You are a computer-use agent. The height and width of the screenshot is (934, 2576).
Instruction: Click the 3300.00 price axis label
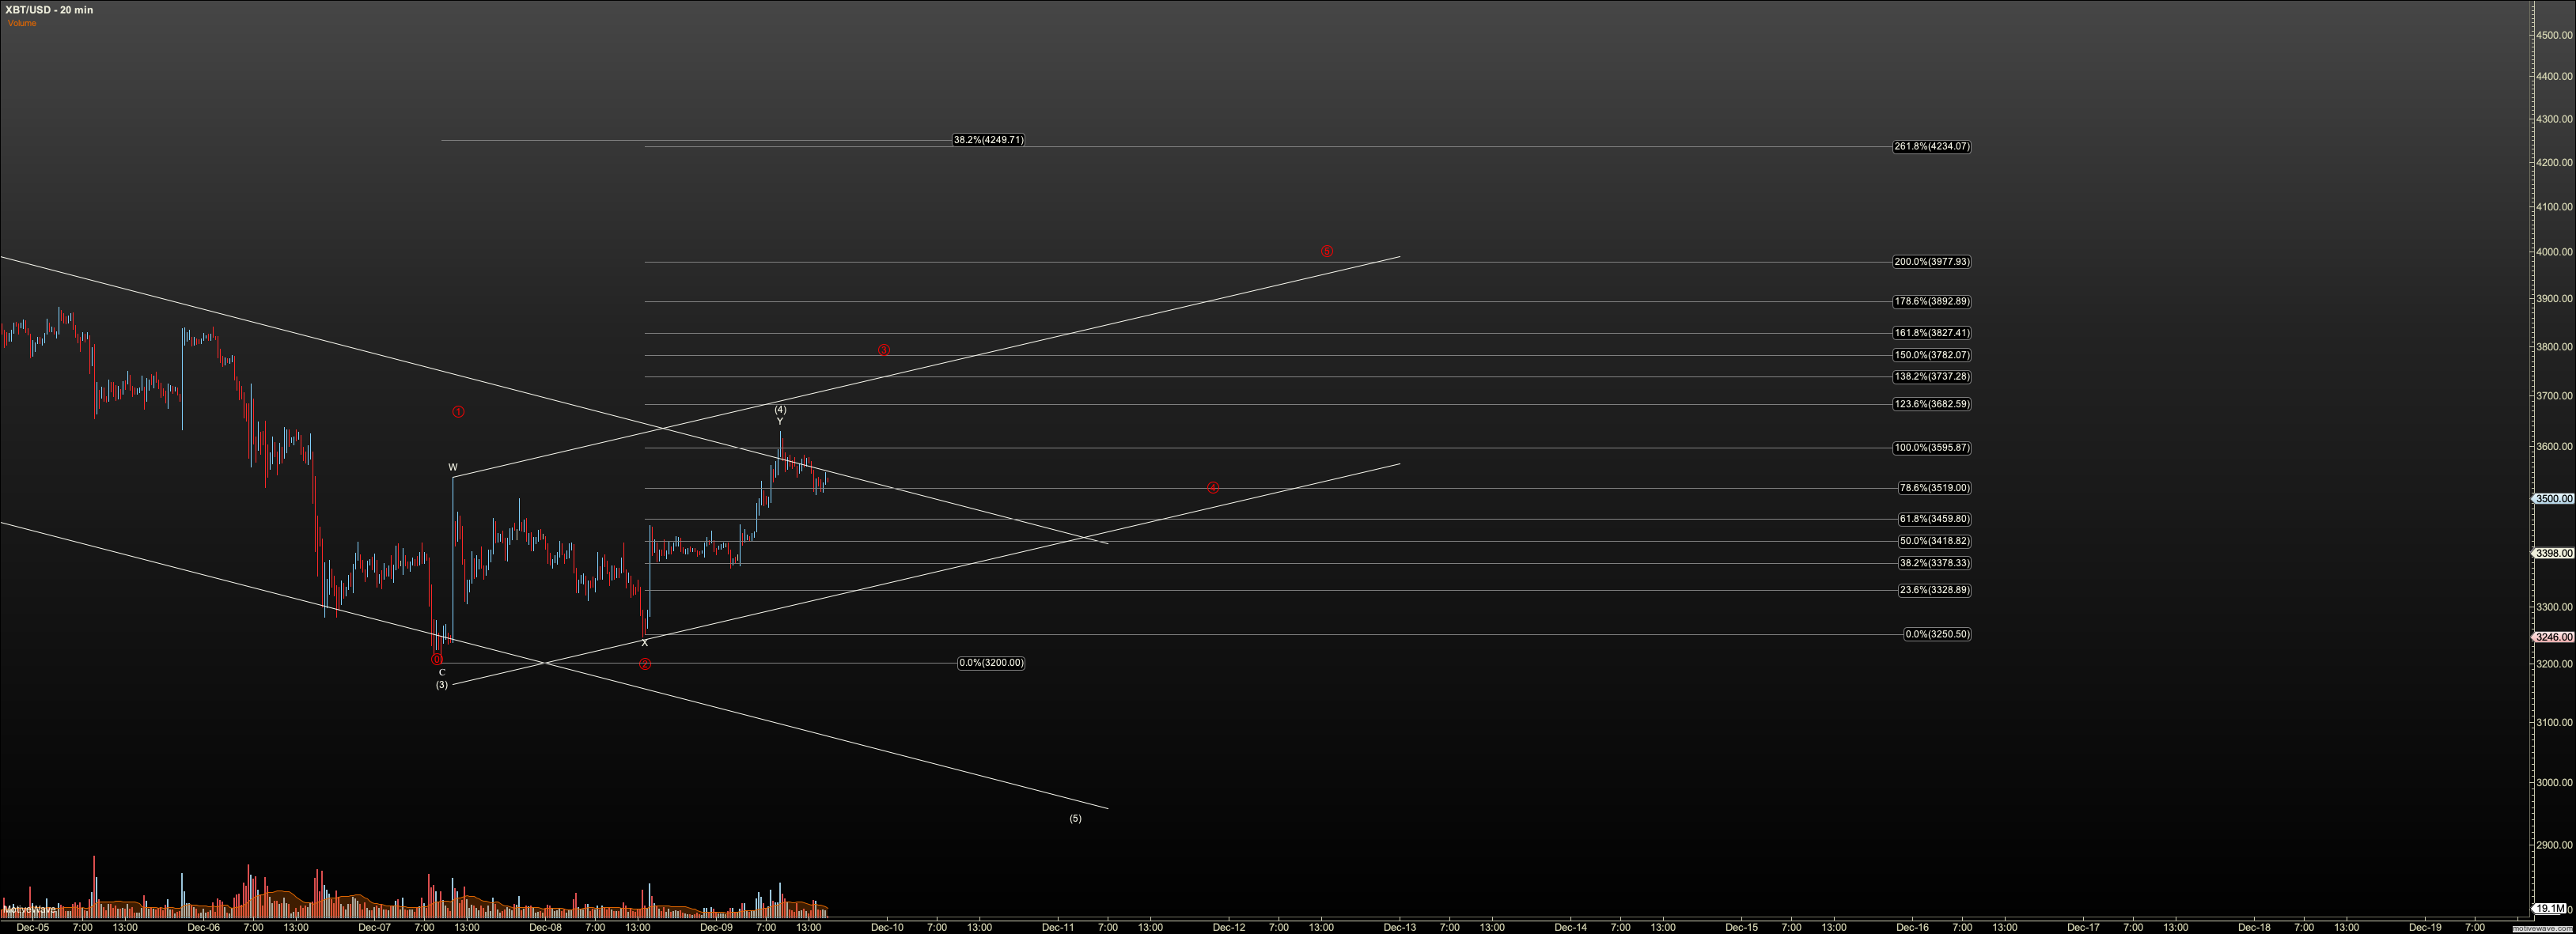click(2555, 607)
